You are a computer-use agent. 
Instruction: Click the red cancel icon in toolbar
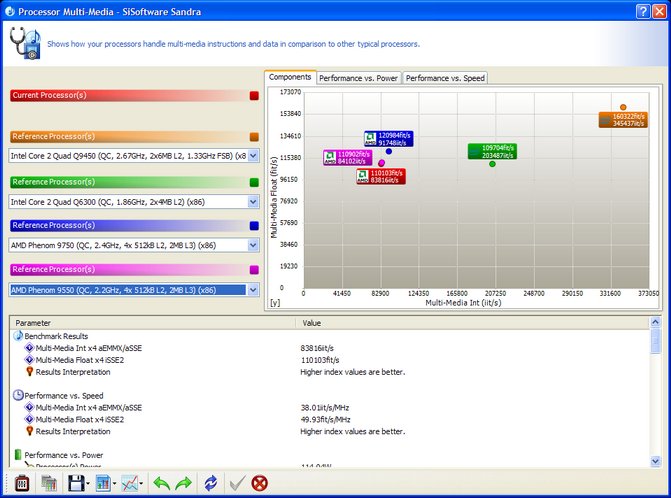click(260, 483)
